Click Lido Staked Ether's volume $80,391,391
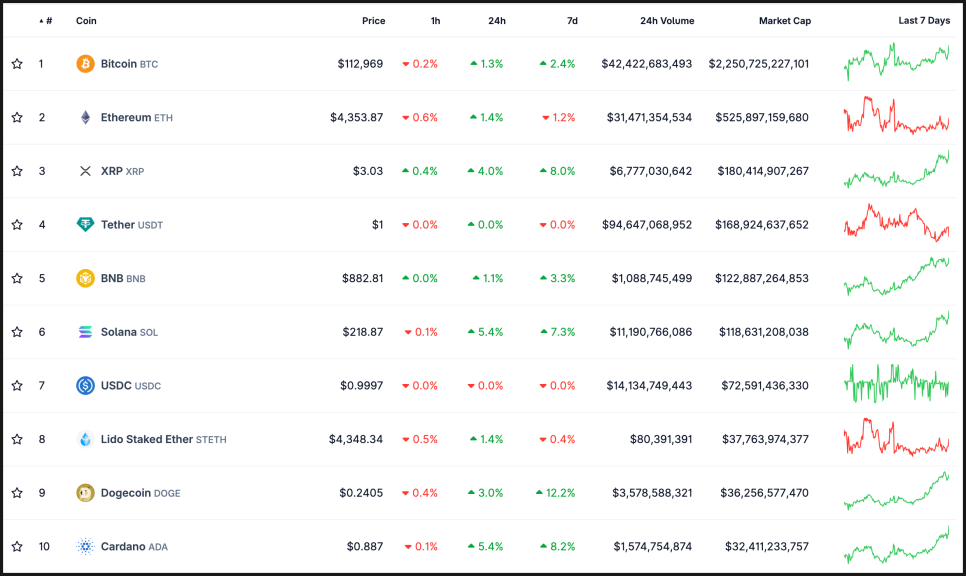Screen dimensions: 966x576 [661, 439]
